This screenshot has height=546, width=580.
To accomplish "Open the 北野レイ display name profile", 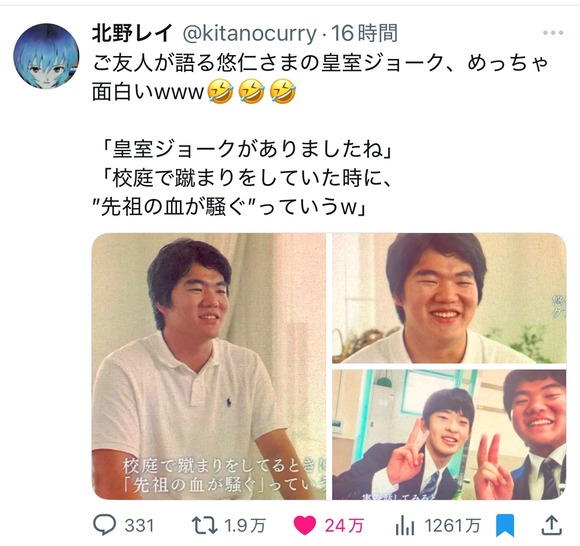I will 132,34.
